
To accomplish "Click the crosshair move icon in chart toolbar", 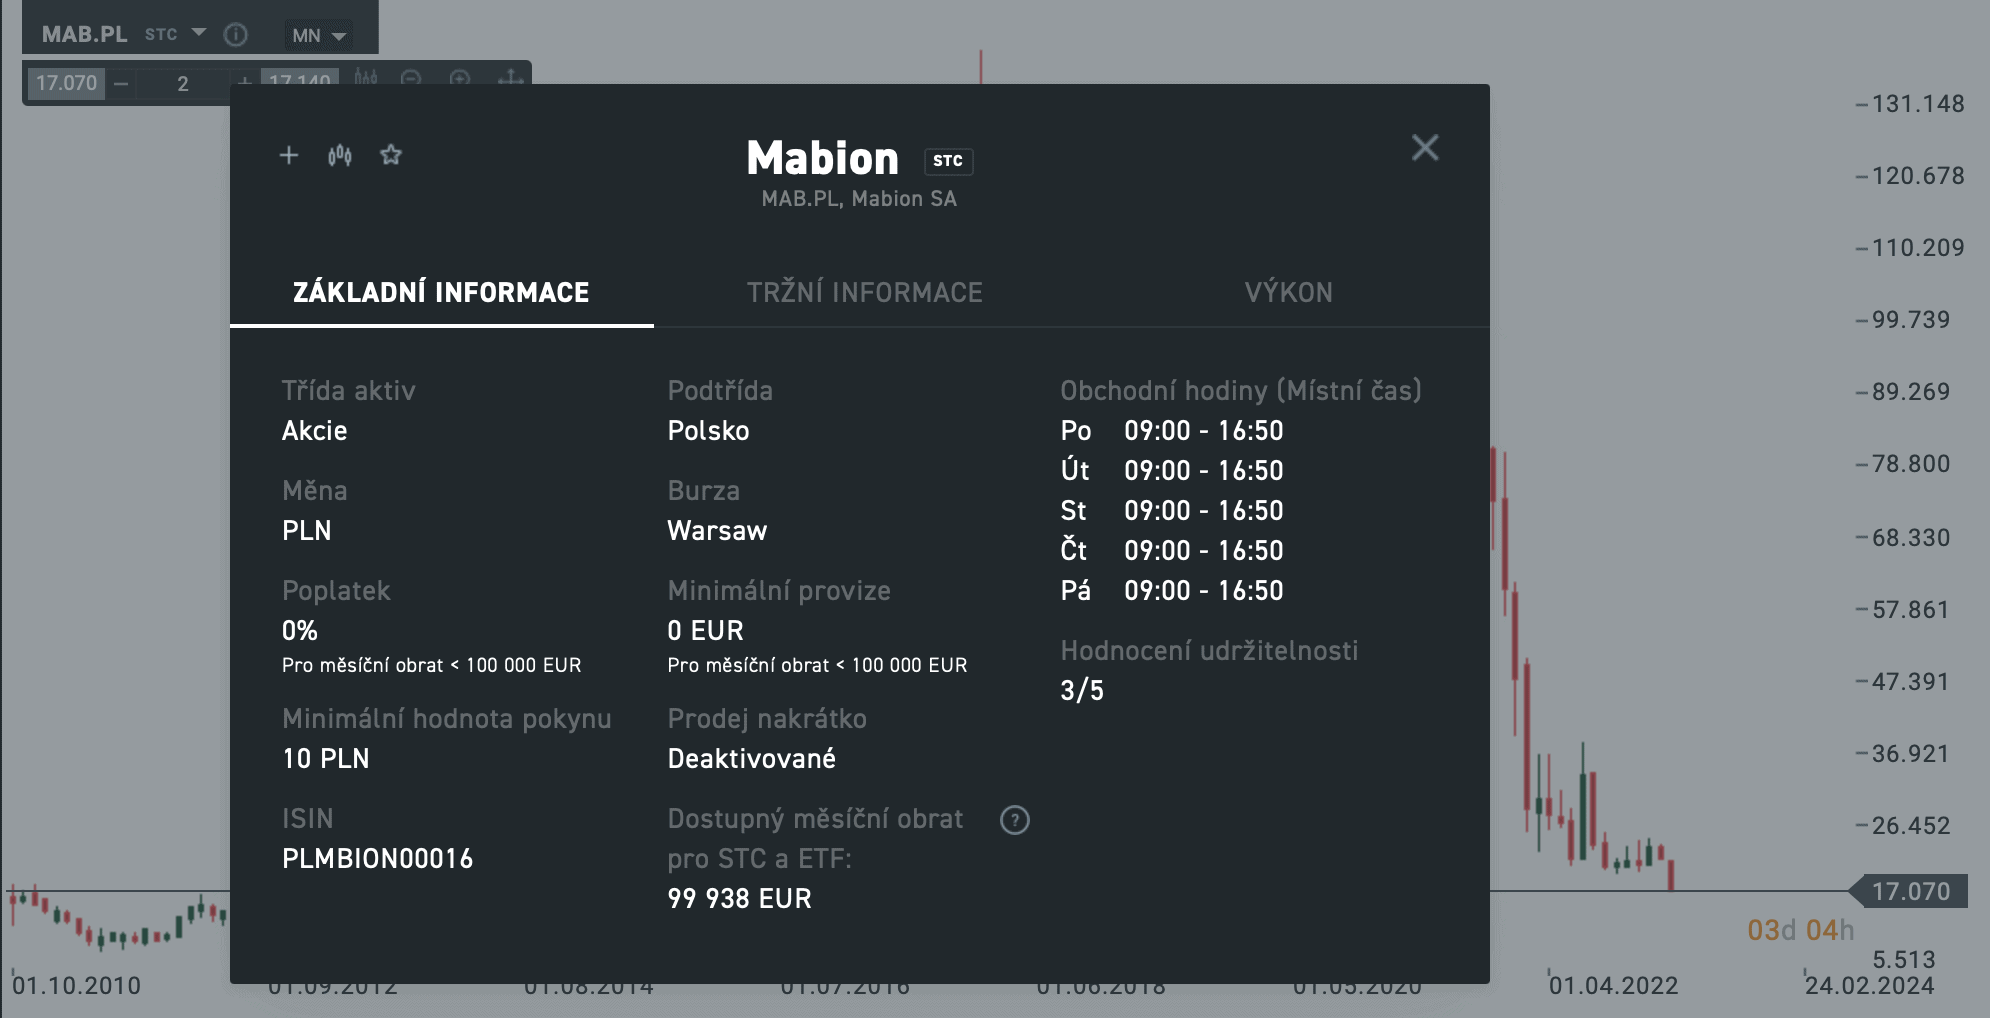I will coord(511,77).
